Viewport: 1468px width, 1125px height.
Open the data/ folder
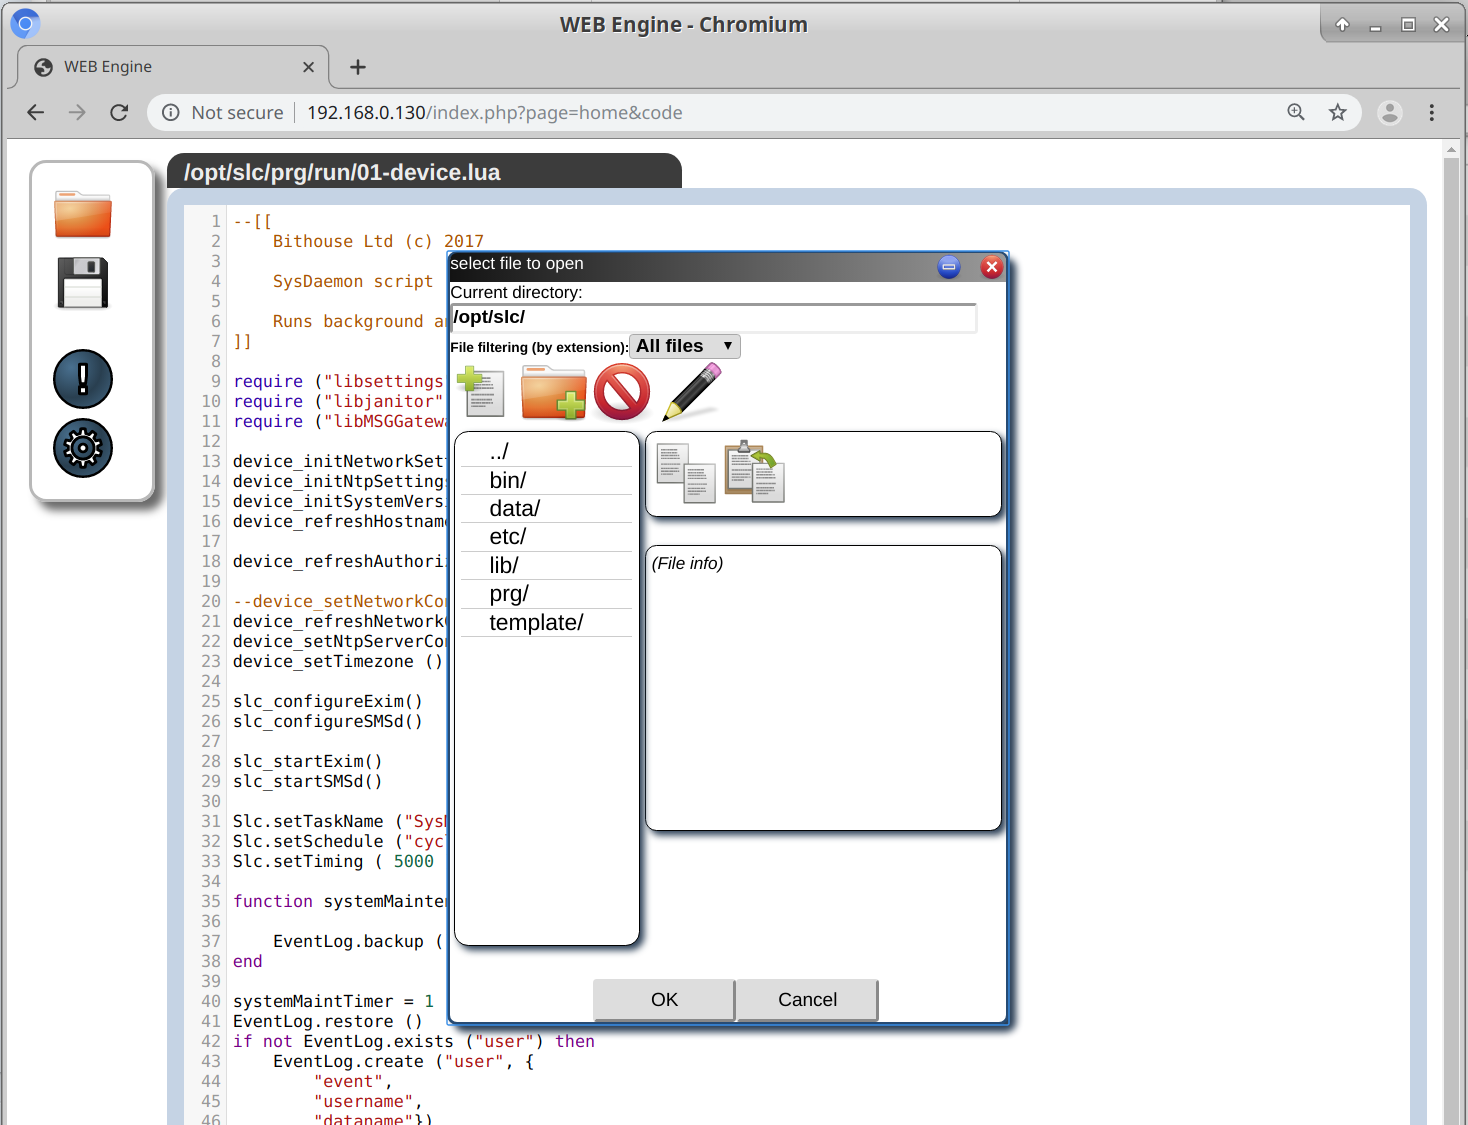pyautogui.click(x=546, y=509)
